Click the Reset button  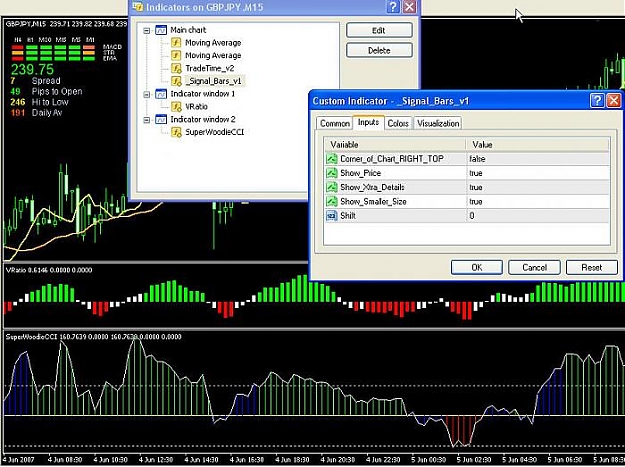[592, 267]
